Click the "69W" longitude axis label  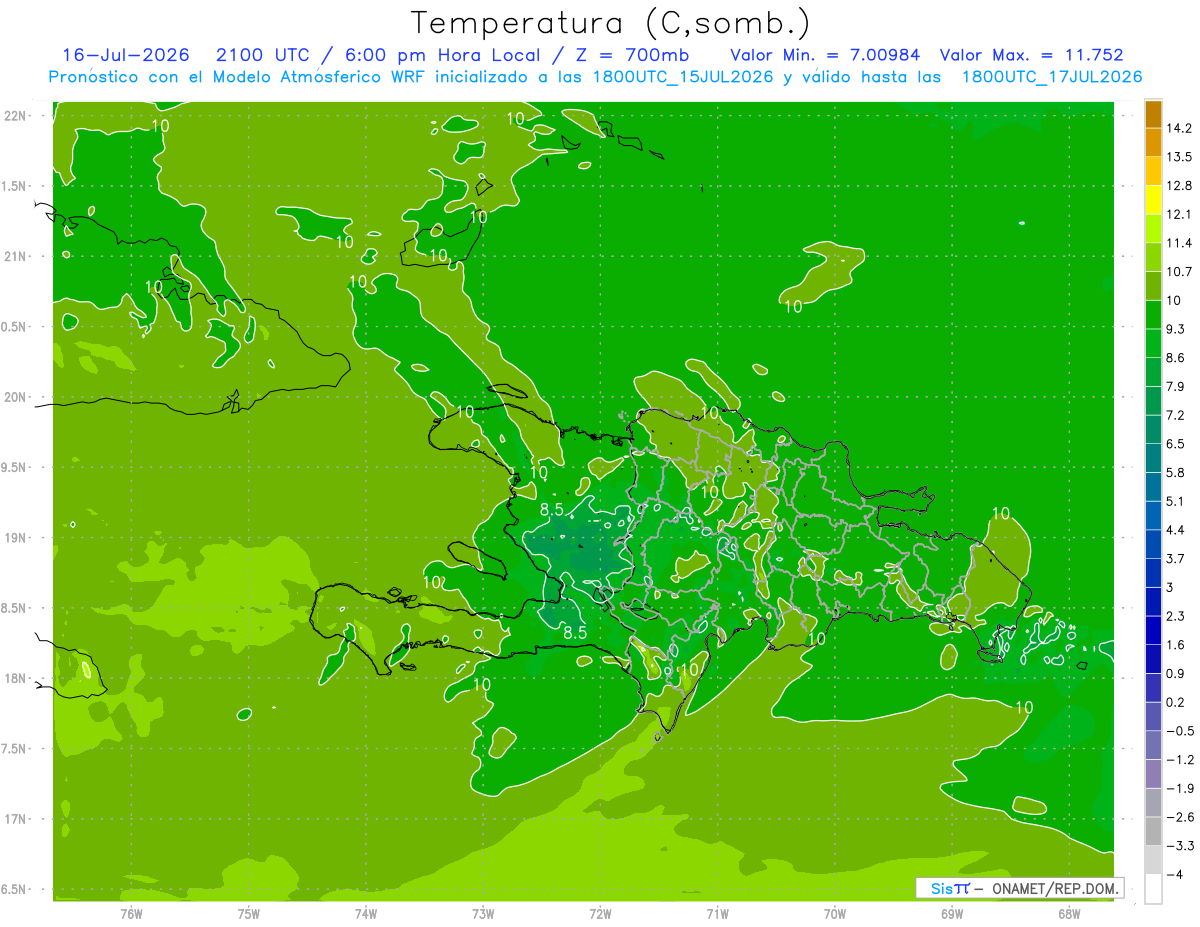pyautogui.click(x=952, y=914)
